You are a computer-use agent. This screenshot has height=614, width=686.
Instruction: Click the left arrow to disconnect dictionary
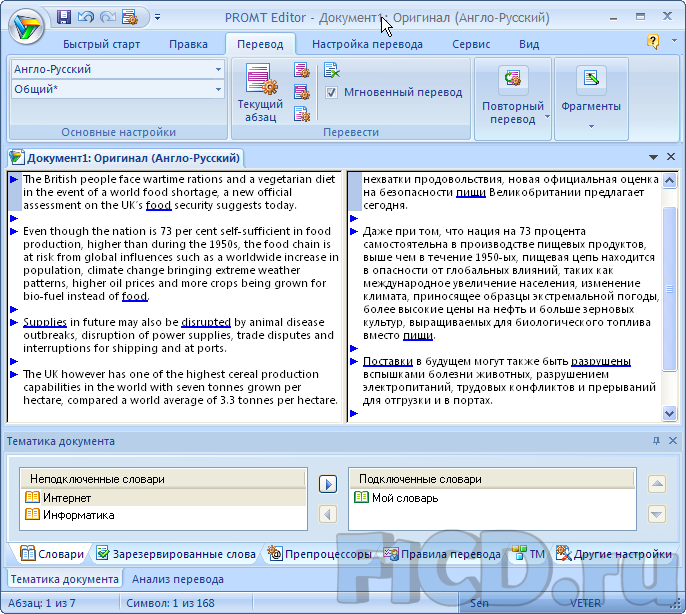[328, 514]
